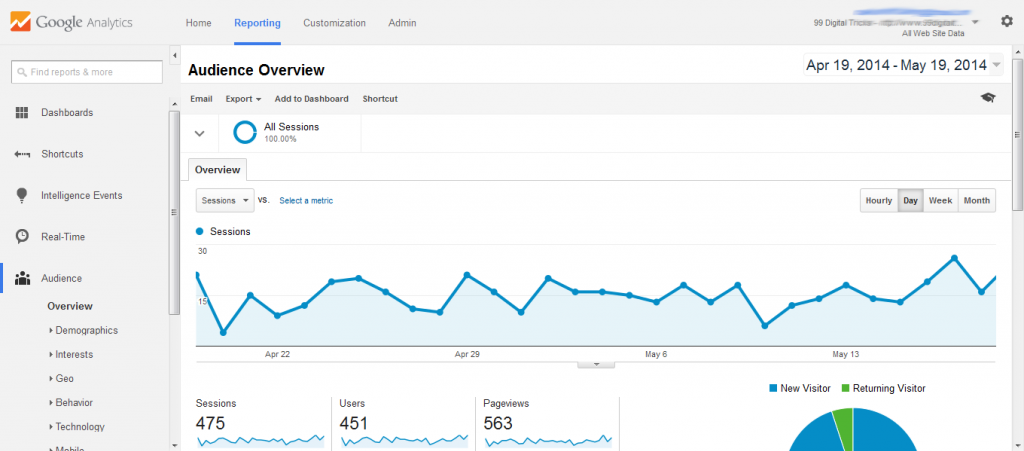Open the account selector dropdown
Screen dimensions: 1024x451
pos(975,22)
